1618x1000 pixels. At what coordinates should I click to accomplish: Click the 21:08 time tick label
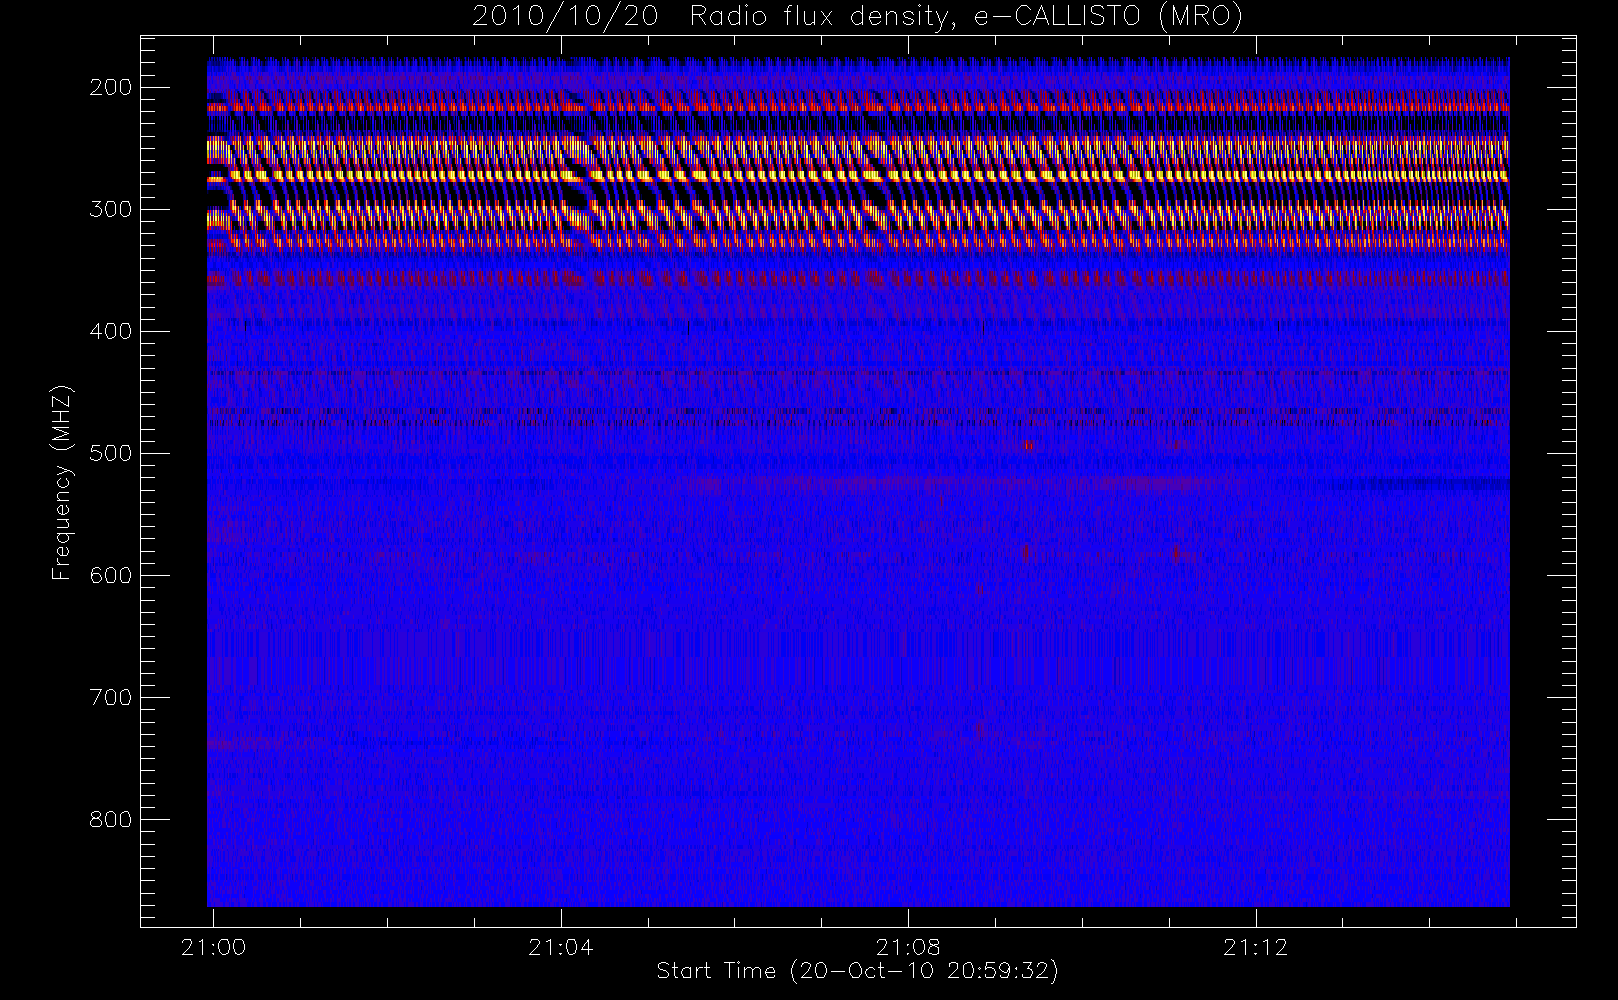(x=908, y=947)
